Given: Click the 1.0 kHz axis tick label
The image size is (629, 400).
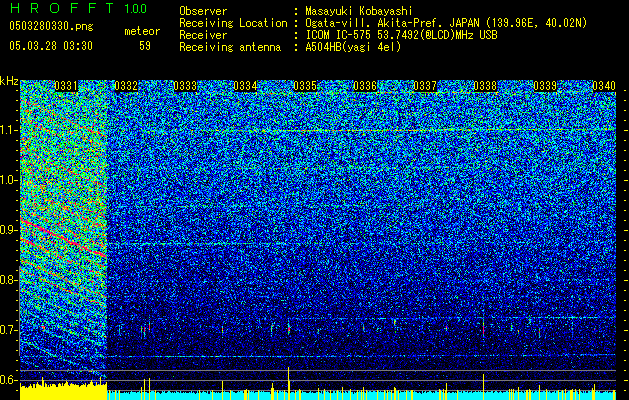Looking at the screenshot, I should coord(9,180).
